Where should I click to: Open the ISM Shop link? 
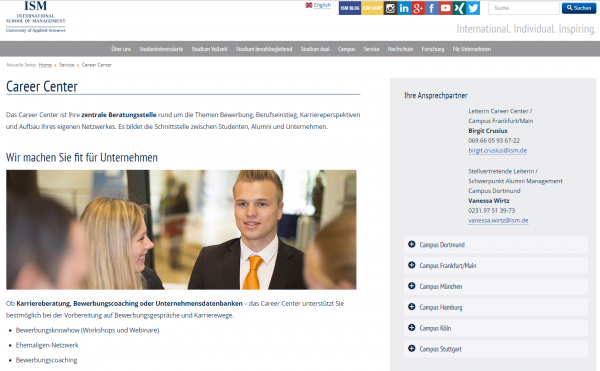pyautogui.click(x=372, y=8)
